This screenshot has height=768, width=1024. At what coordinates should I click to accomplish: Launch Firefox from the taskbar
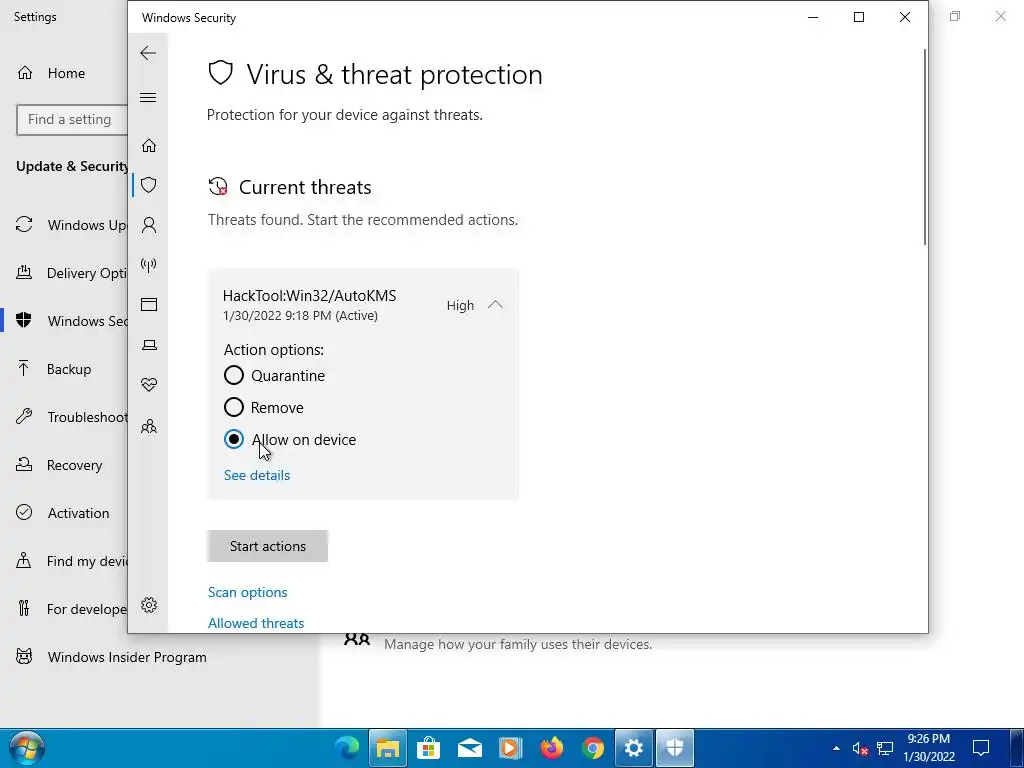[x=552, y=748]
